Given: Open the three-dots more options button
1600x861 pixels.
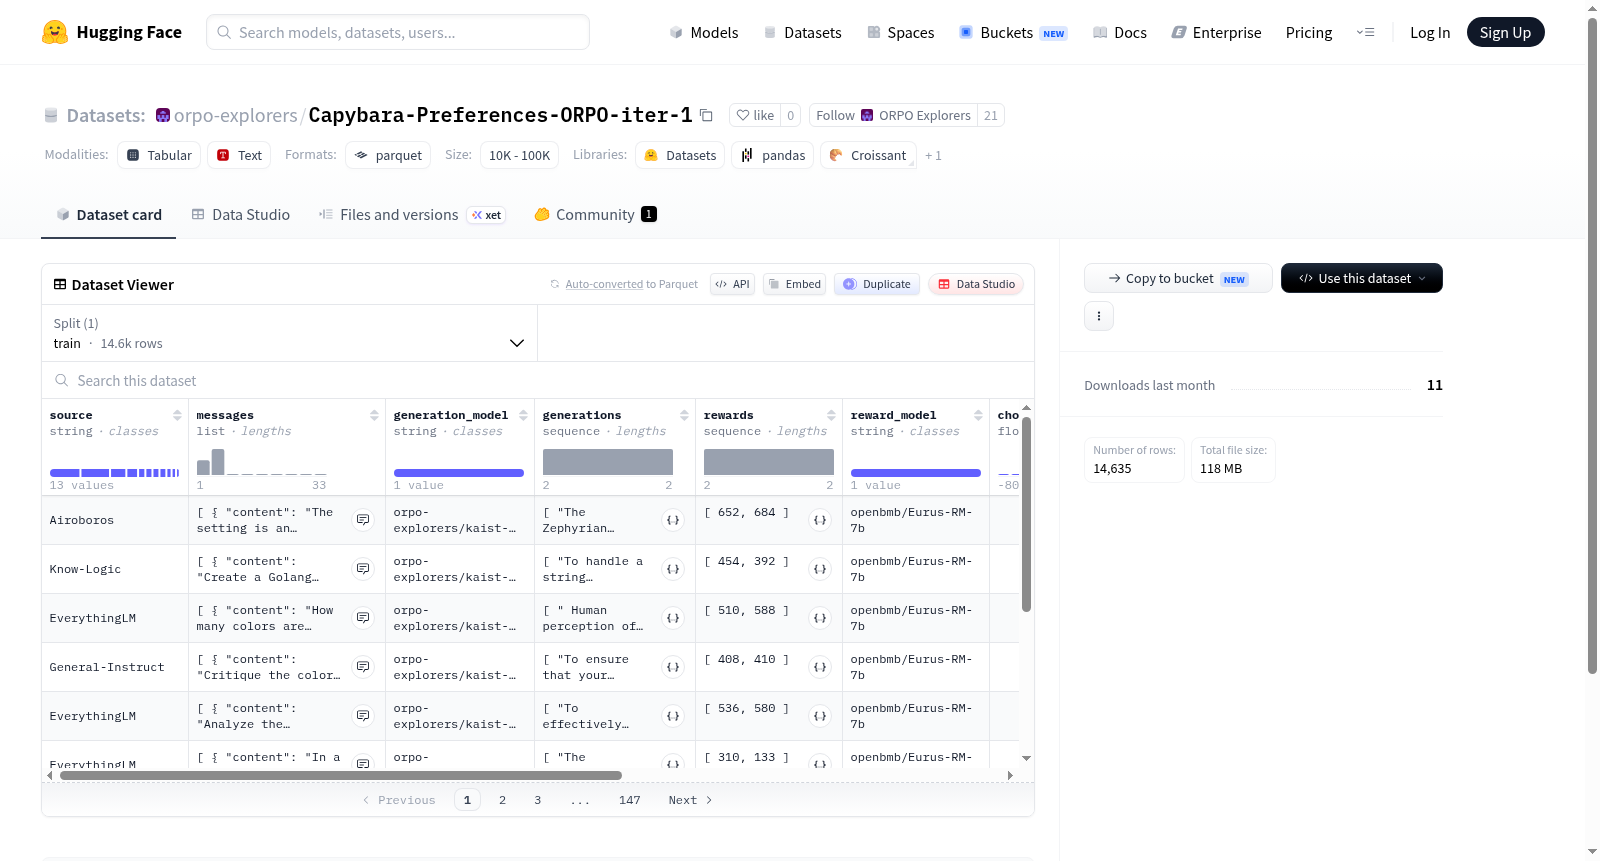Looking at the screenshot, I should click(1099, 316).
